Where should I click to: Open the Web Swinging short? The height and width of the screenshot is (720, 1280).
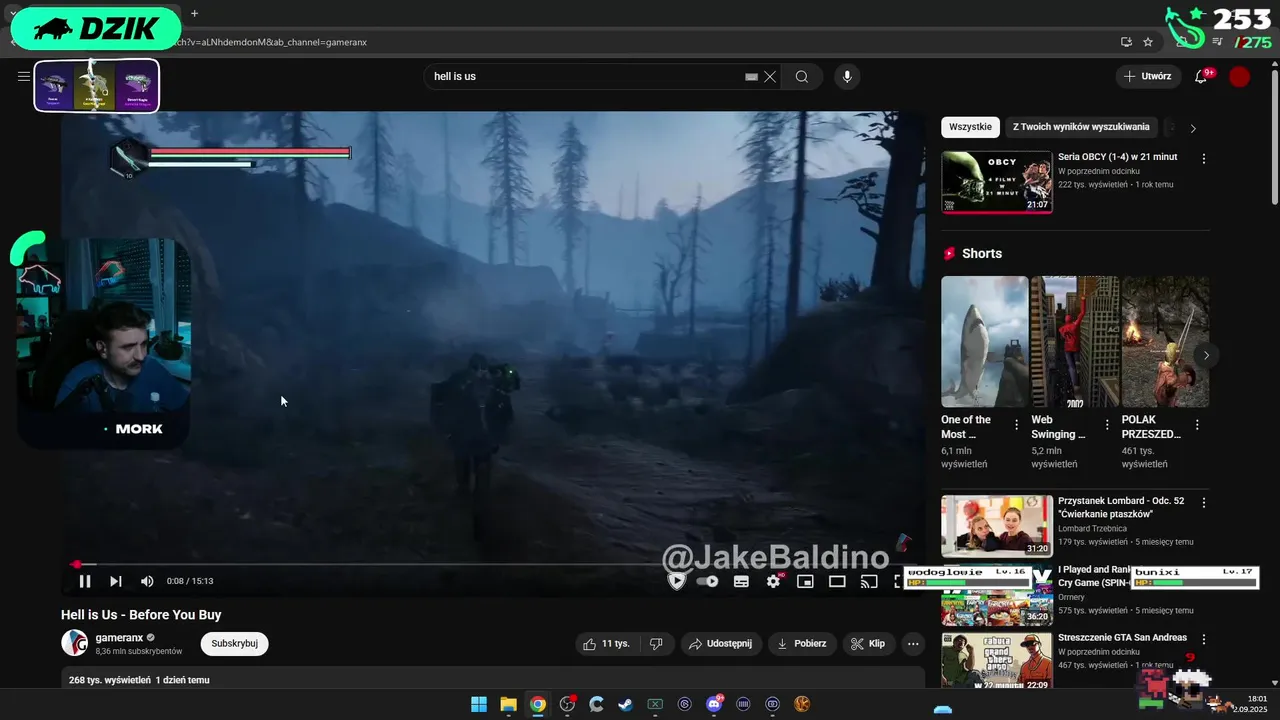(1074, 342)
